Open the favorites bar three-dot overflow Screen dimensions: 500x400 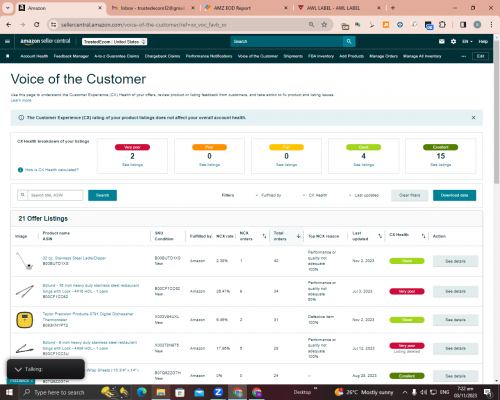click(x=463, y=56)
